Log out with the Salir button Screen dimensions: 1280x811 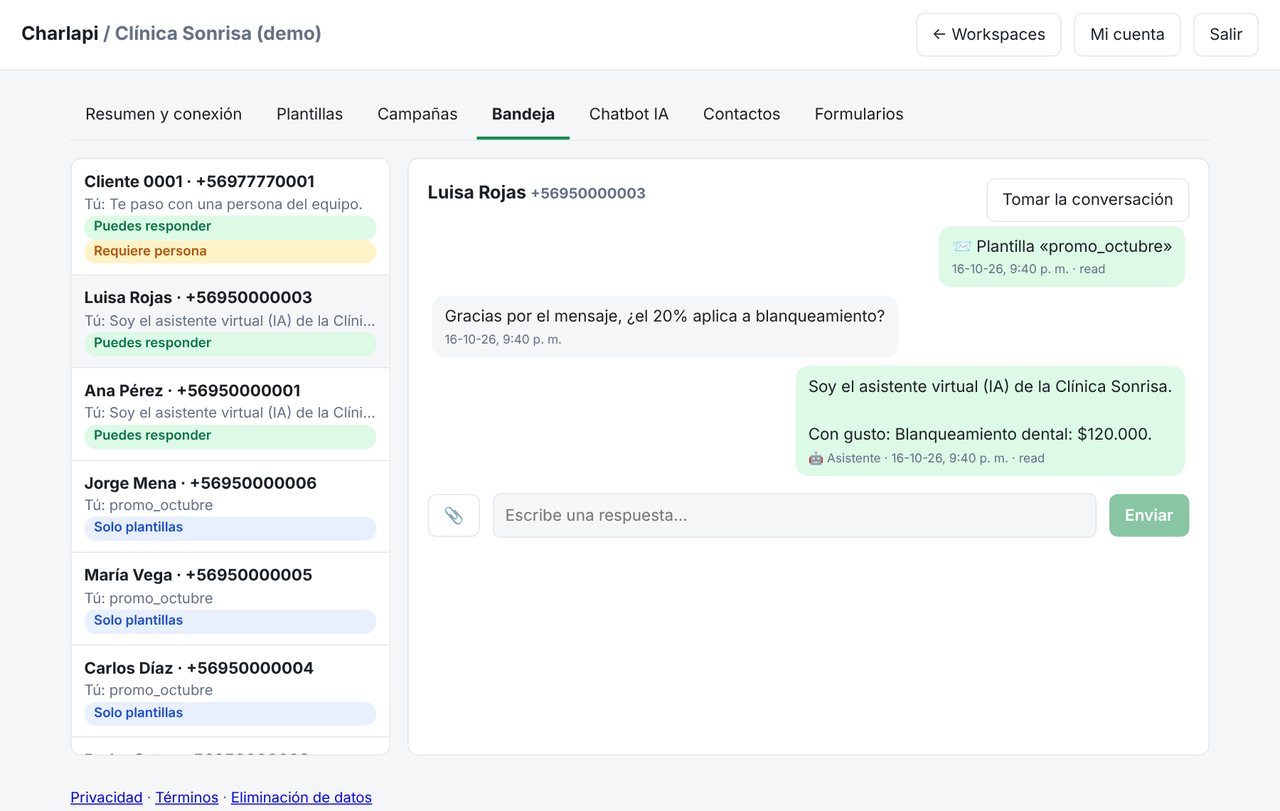coord(1226,34)
